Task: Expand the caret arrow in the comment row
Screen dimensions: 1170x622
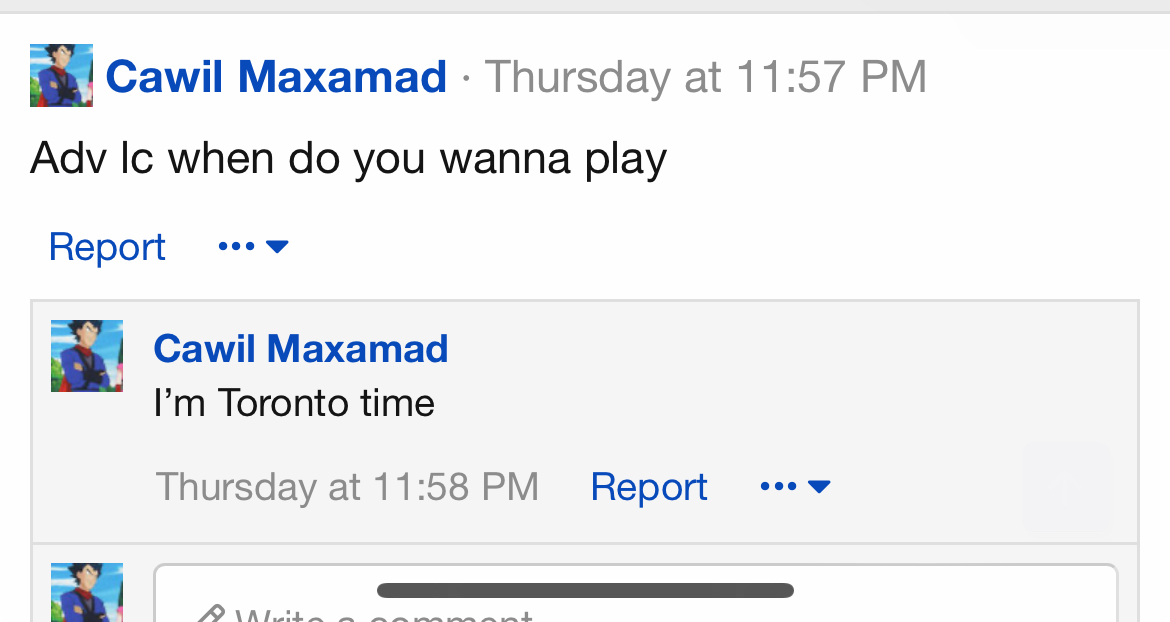Action: (x=819, y=487)
